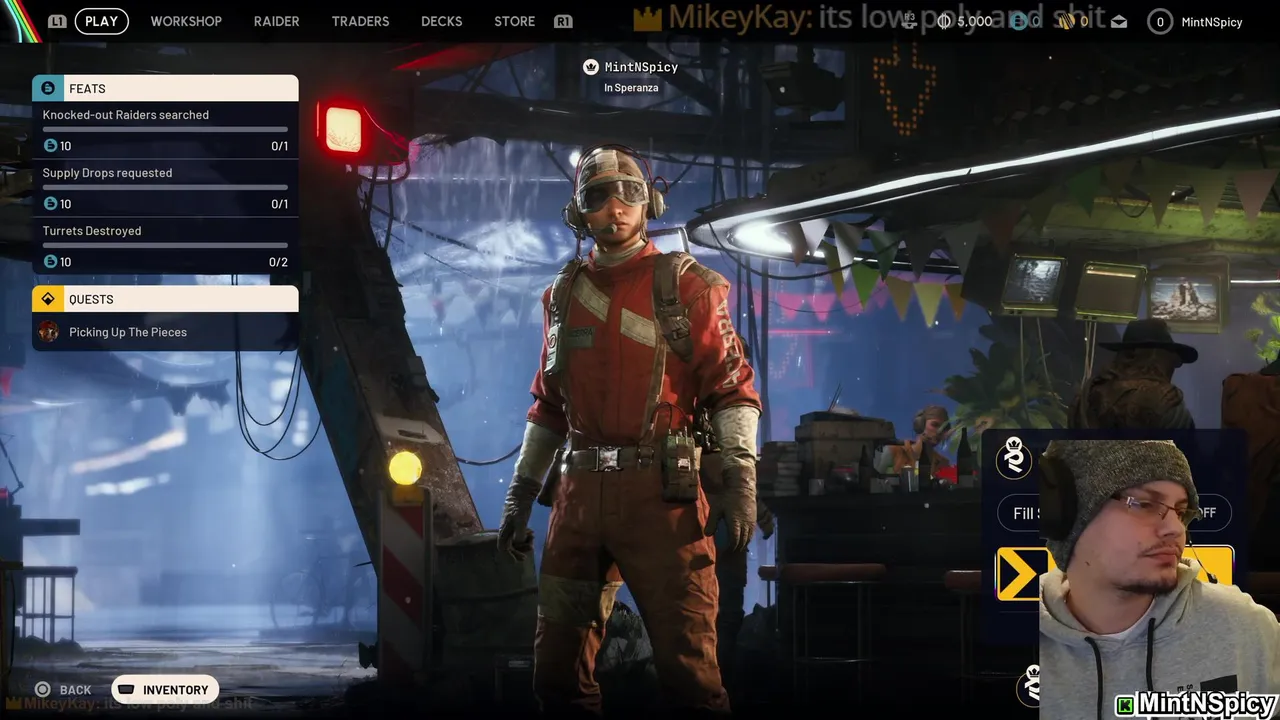Click the coin currency icon beside 5,000

pos(944,21)
